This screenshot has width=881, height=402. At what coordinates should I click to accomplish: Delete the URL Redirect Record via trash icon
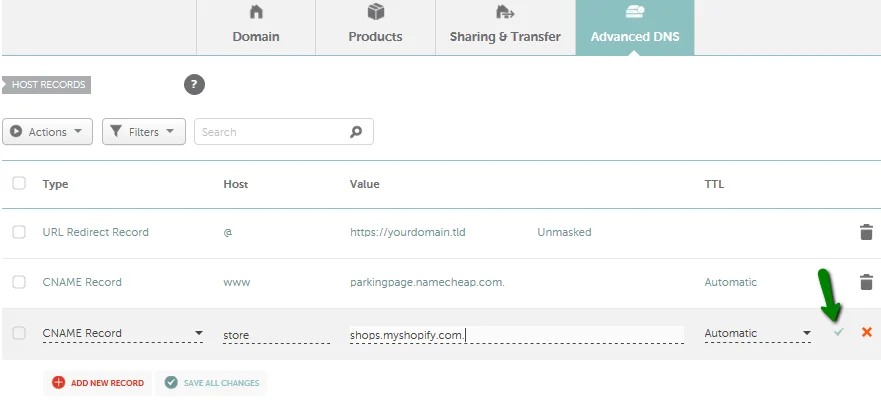click(x=866, y=232)
